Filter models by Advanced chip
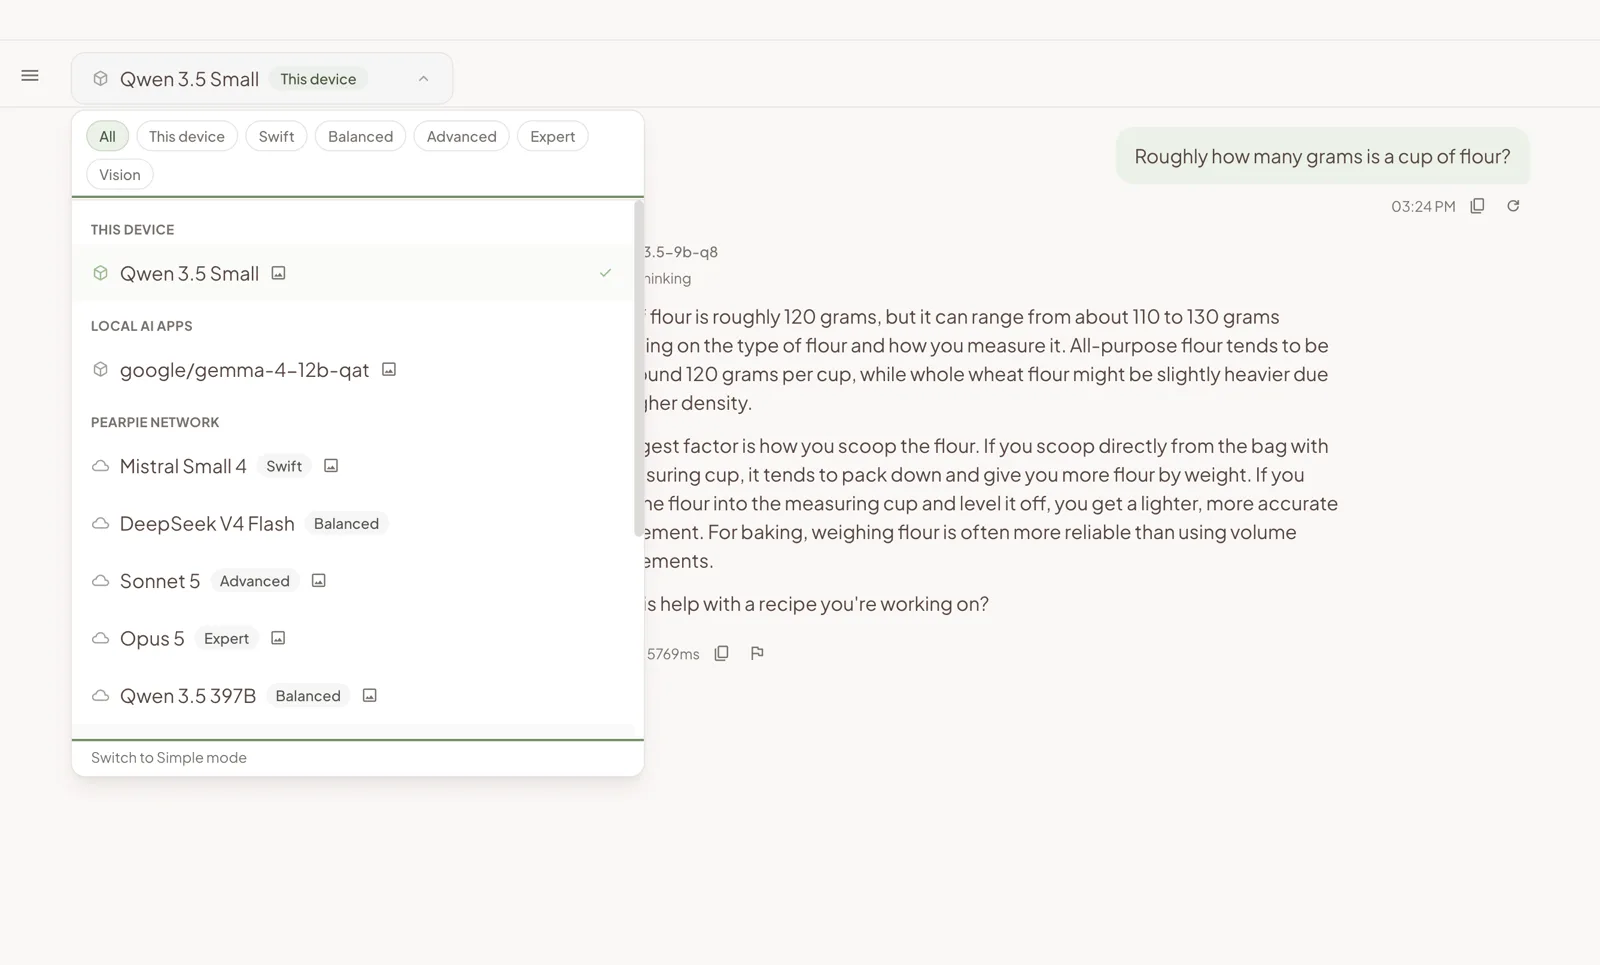 (461, 136)
